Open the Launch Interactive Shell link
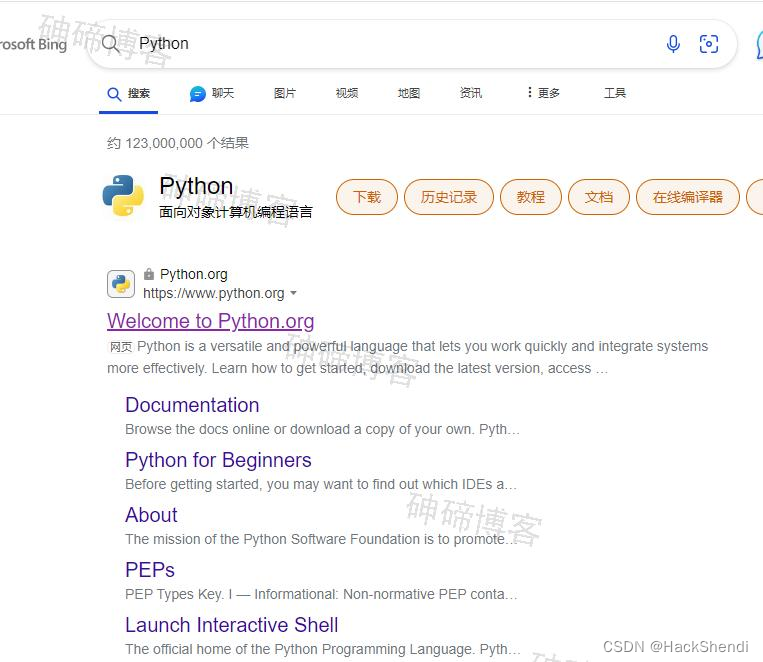 (x=232, y=625)
